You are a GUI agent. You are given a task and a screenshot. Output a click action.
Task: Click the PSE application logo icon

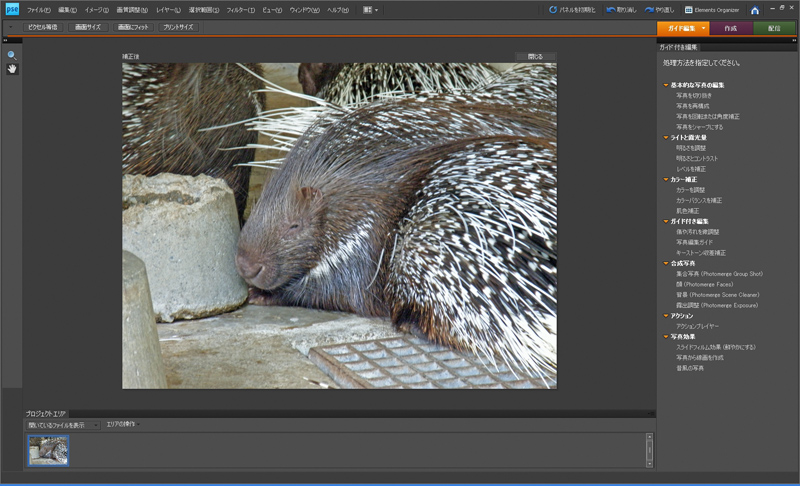tap(11, 10)
